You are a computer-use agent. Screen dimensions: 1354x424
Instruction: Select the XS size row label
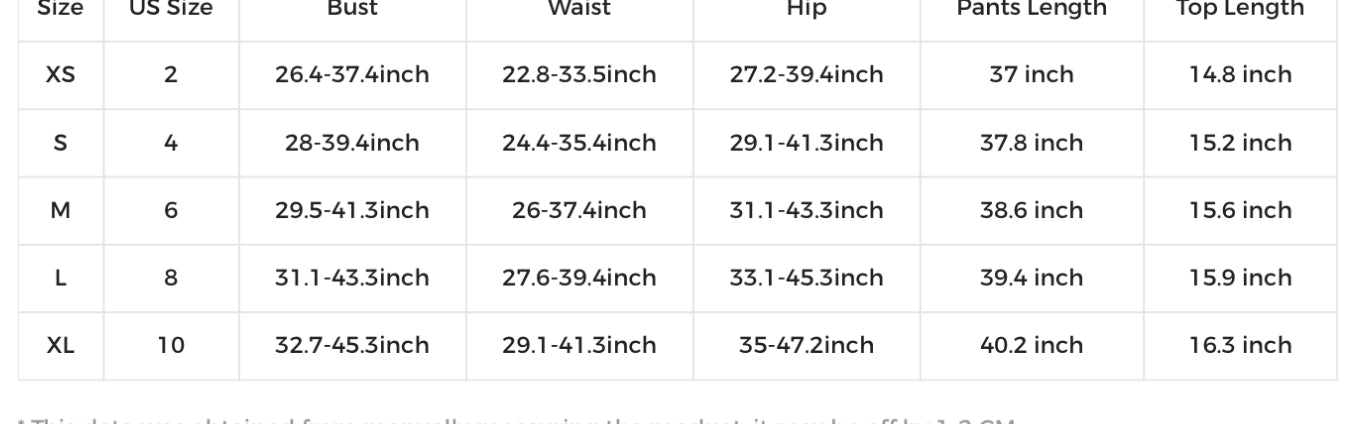click(x=60, y=75)
